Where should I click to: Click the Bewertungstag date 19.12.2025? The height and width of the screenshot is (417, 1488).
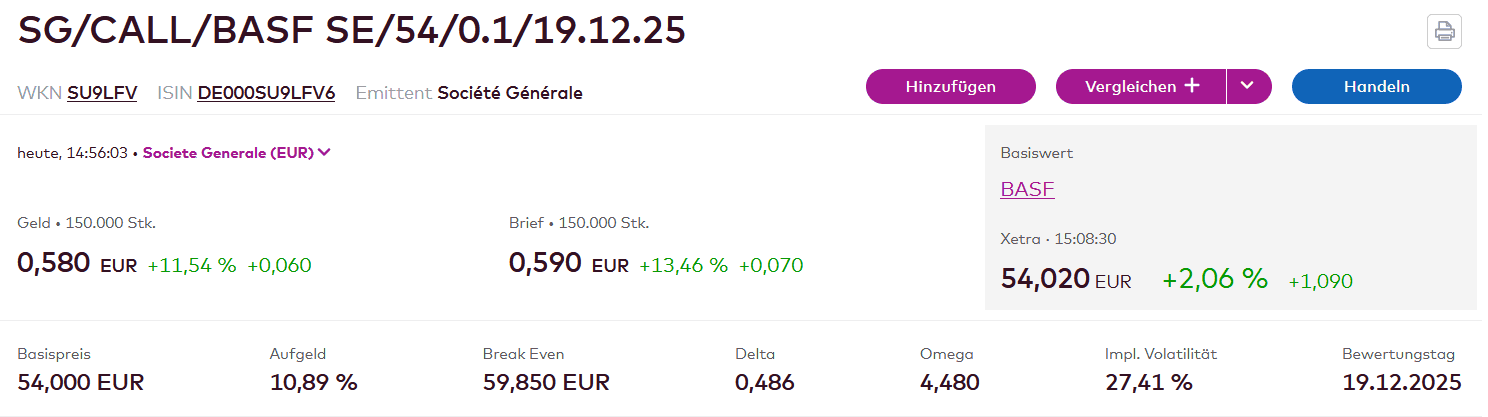coord(1402,382)
